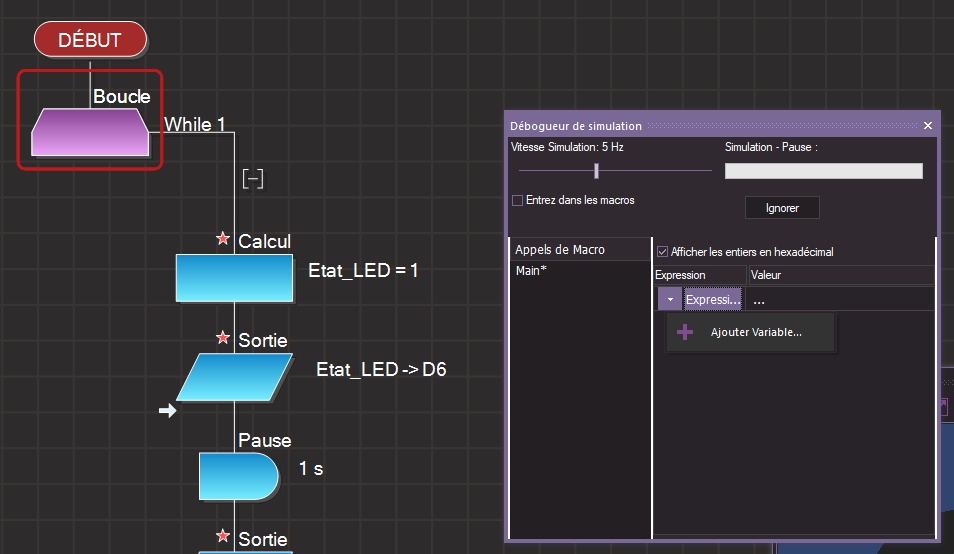Click the Etat_LED -> D6 text
This screenshot has width=954, height=554.
point(381,369)
